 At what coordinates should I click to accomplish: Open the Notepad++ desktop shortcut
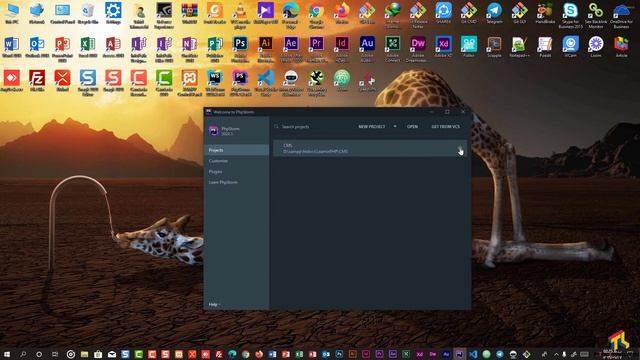[519, 47]
